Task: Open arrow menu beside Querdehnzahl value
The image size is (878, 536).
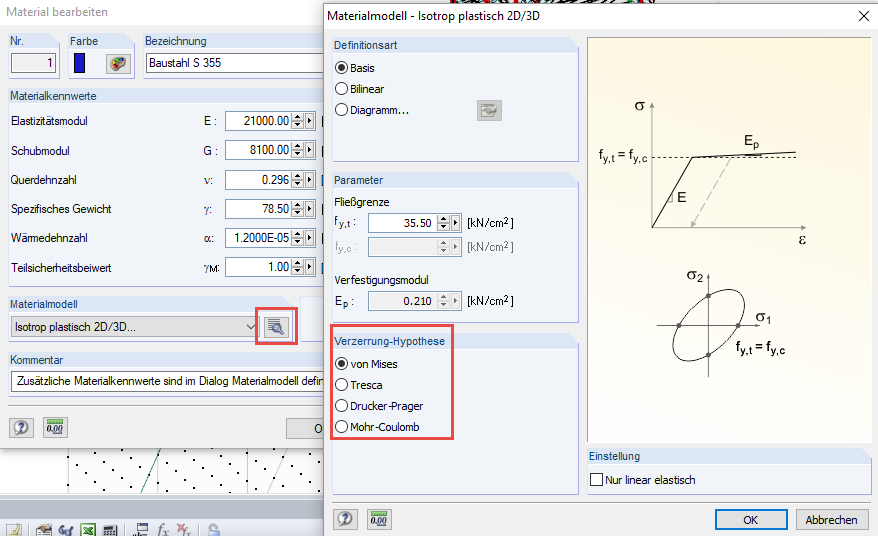Action: [x=309, y=180]
